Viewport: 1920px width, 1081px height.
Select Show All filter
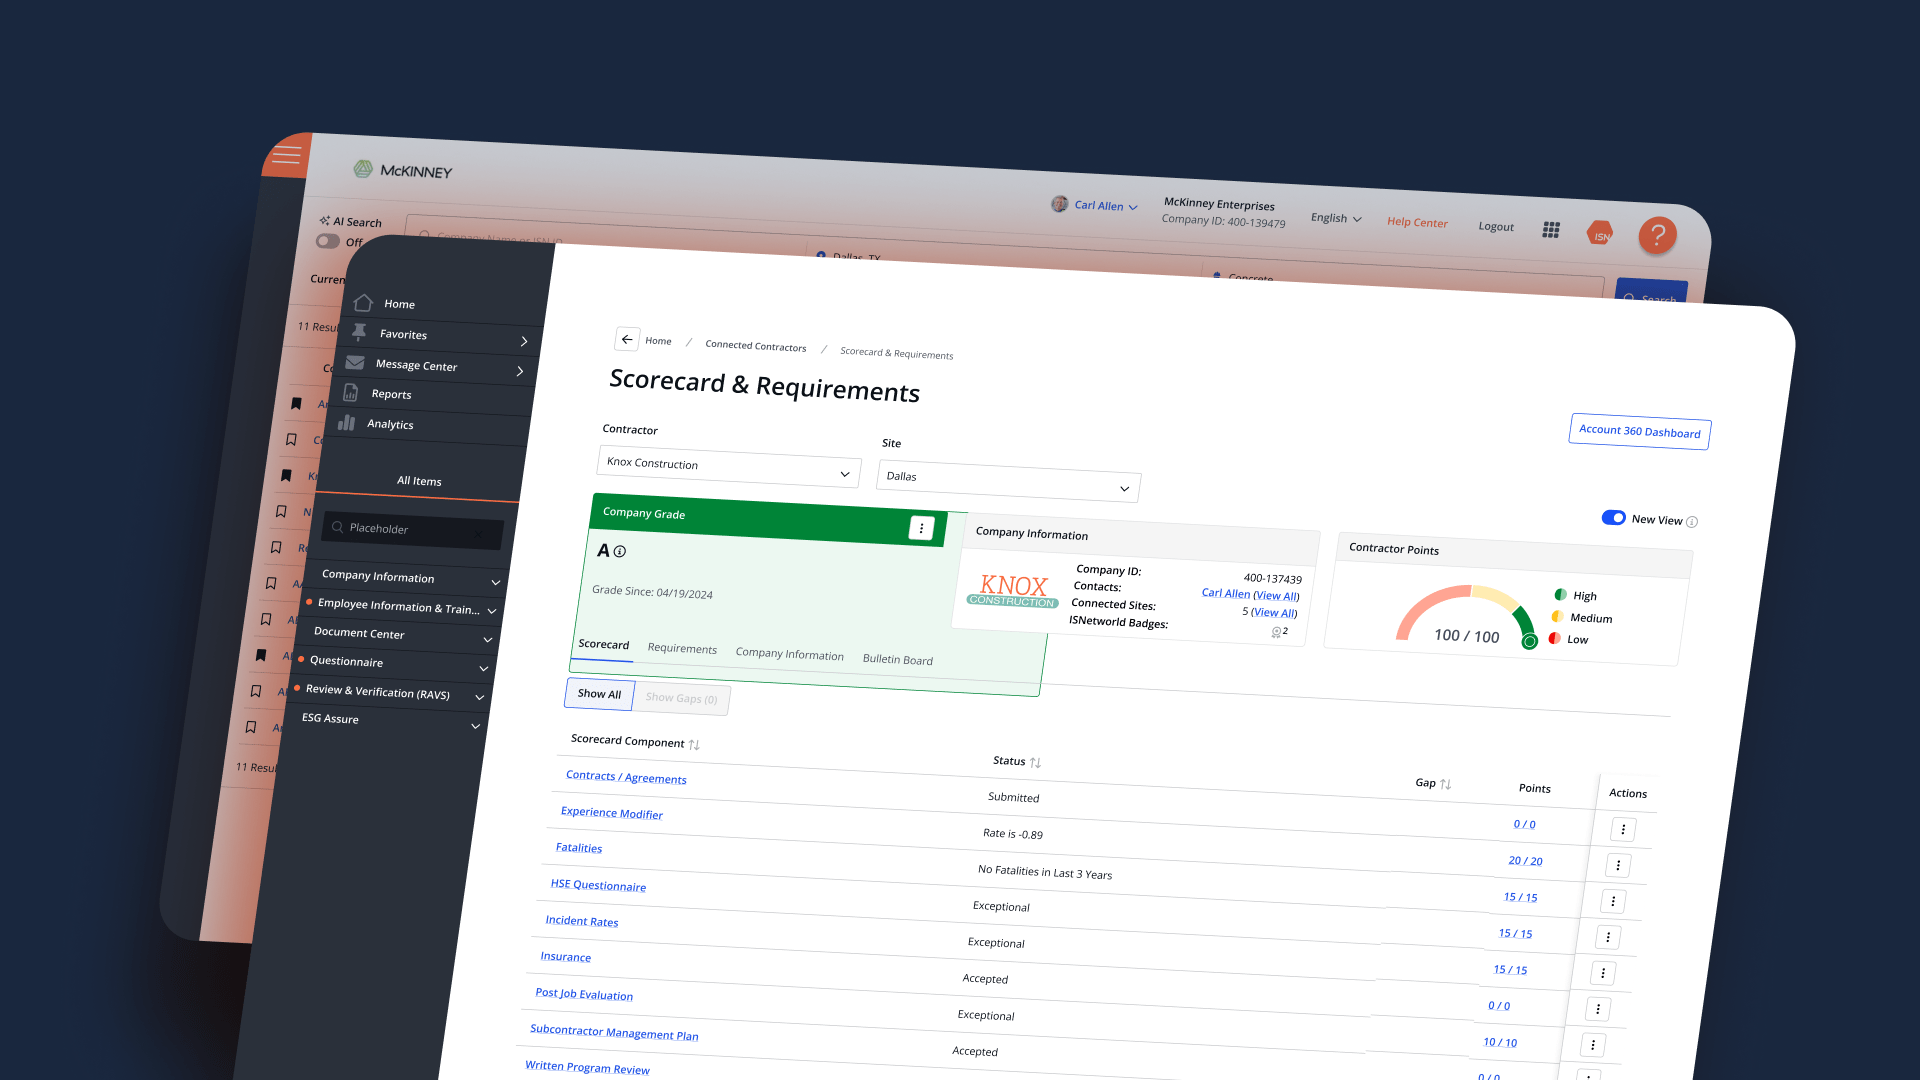click(x=599, y=694)
